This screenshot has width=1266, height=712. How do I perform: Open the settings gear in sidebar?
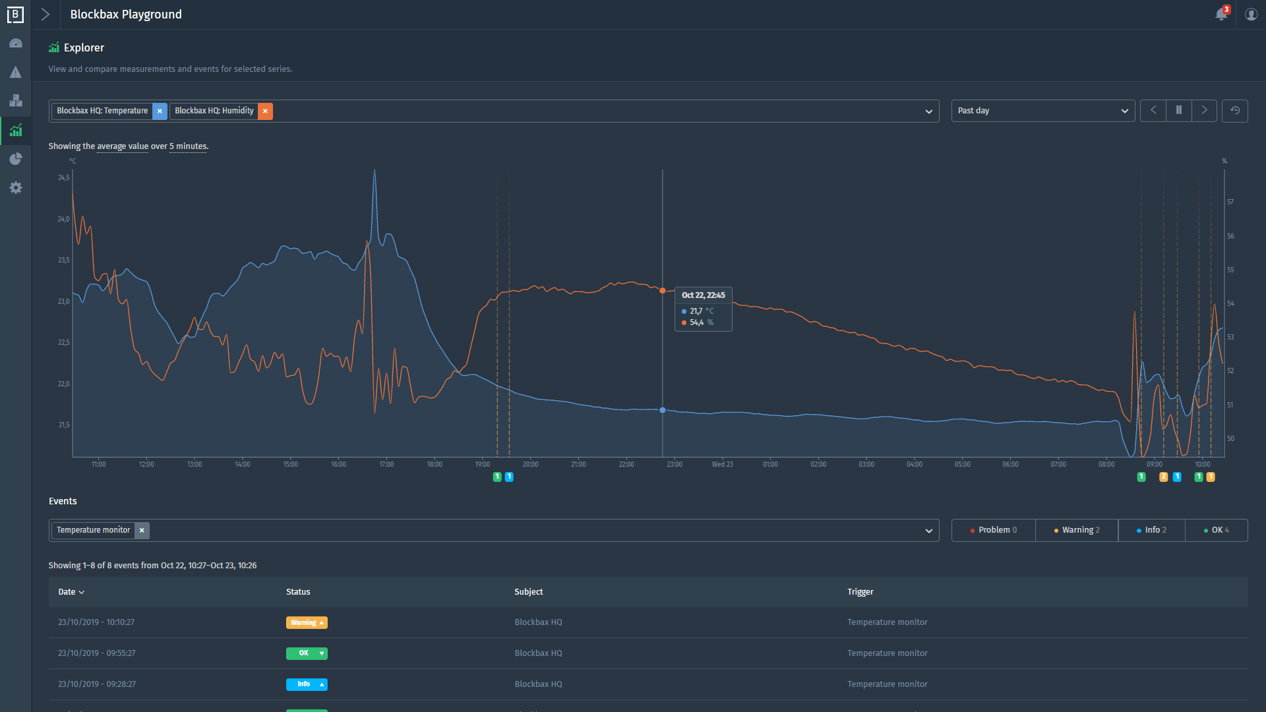coord(15,188)
